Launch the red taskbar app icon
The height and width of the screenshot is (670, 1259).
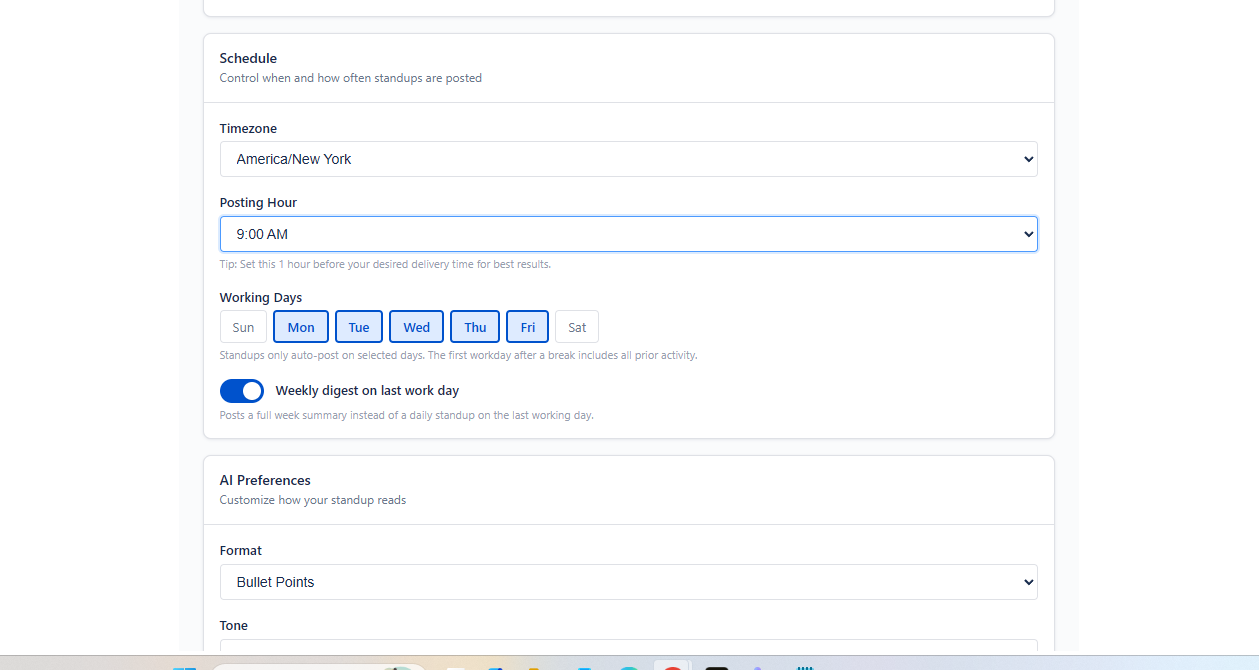point(672,666)
